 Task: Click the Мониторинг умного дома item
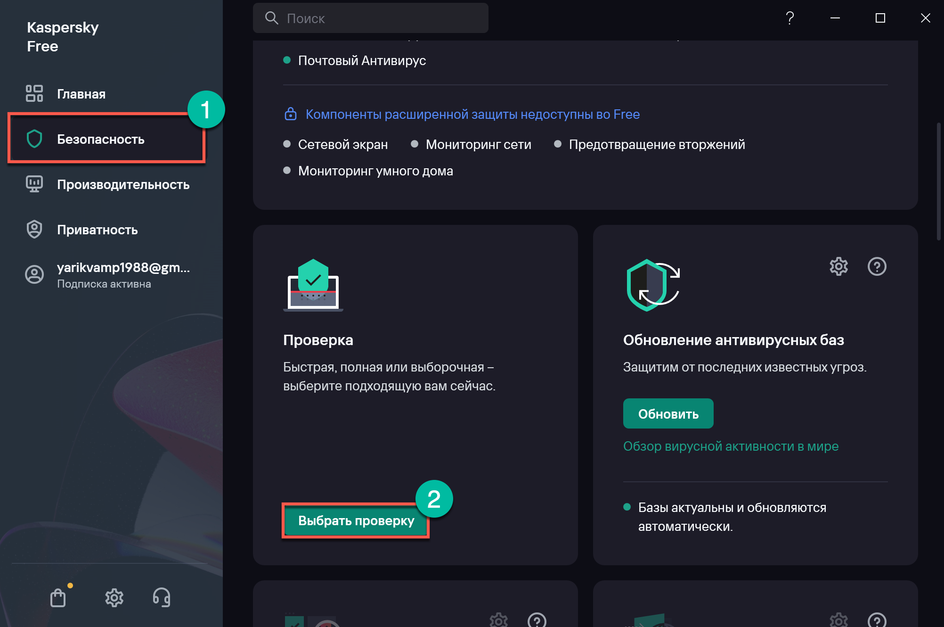click(376, 171)
